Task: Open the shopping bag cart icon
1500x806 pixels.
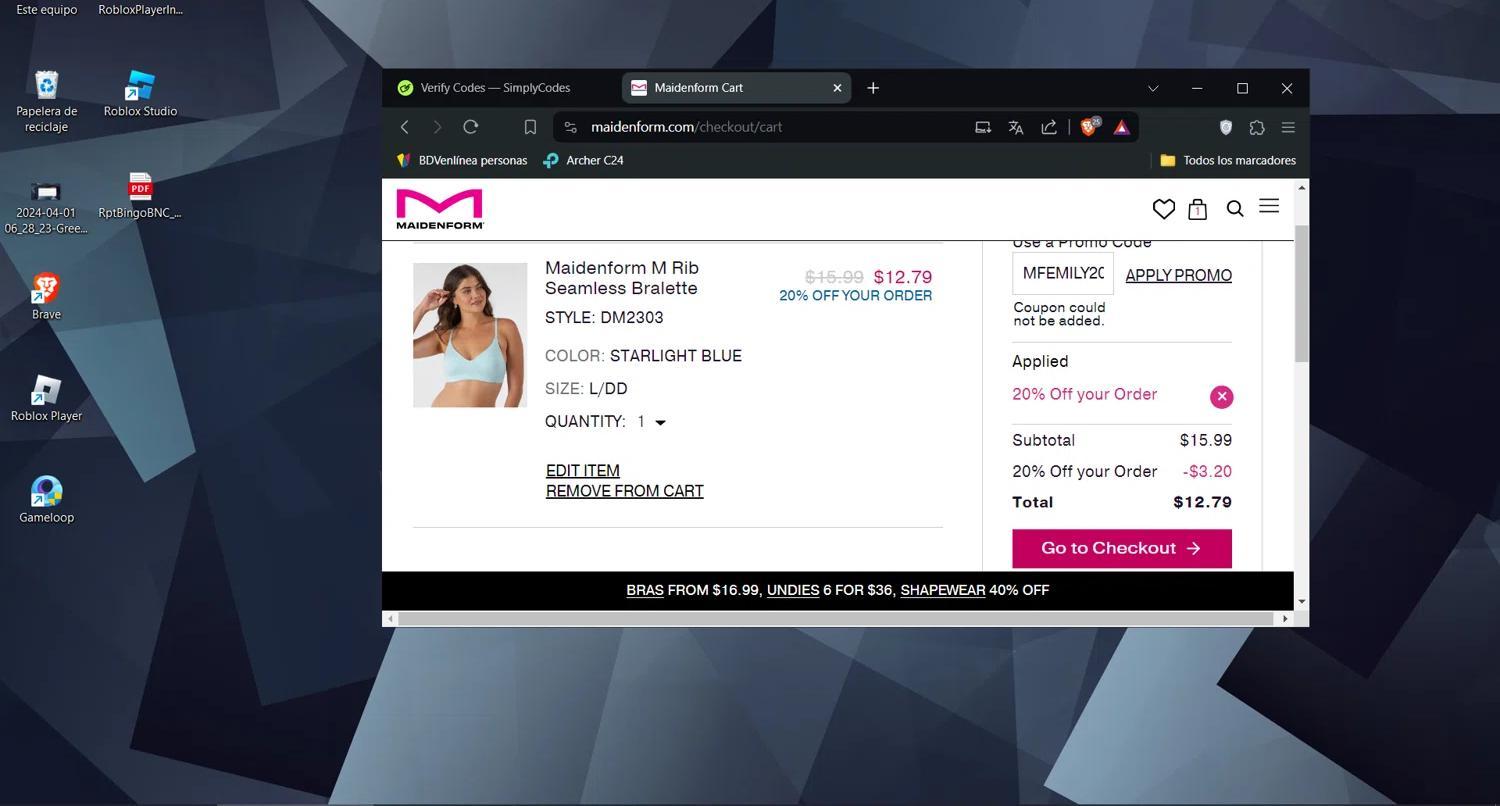Action: (x=1197, y=209)
